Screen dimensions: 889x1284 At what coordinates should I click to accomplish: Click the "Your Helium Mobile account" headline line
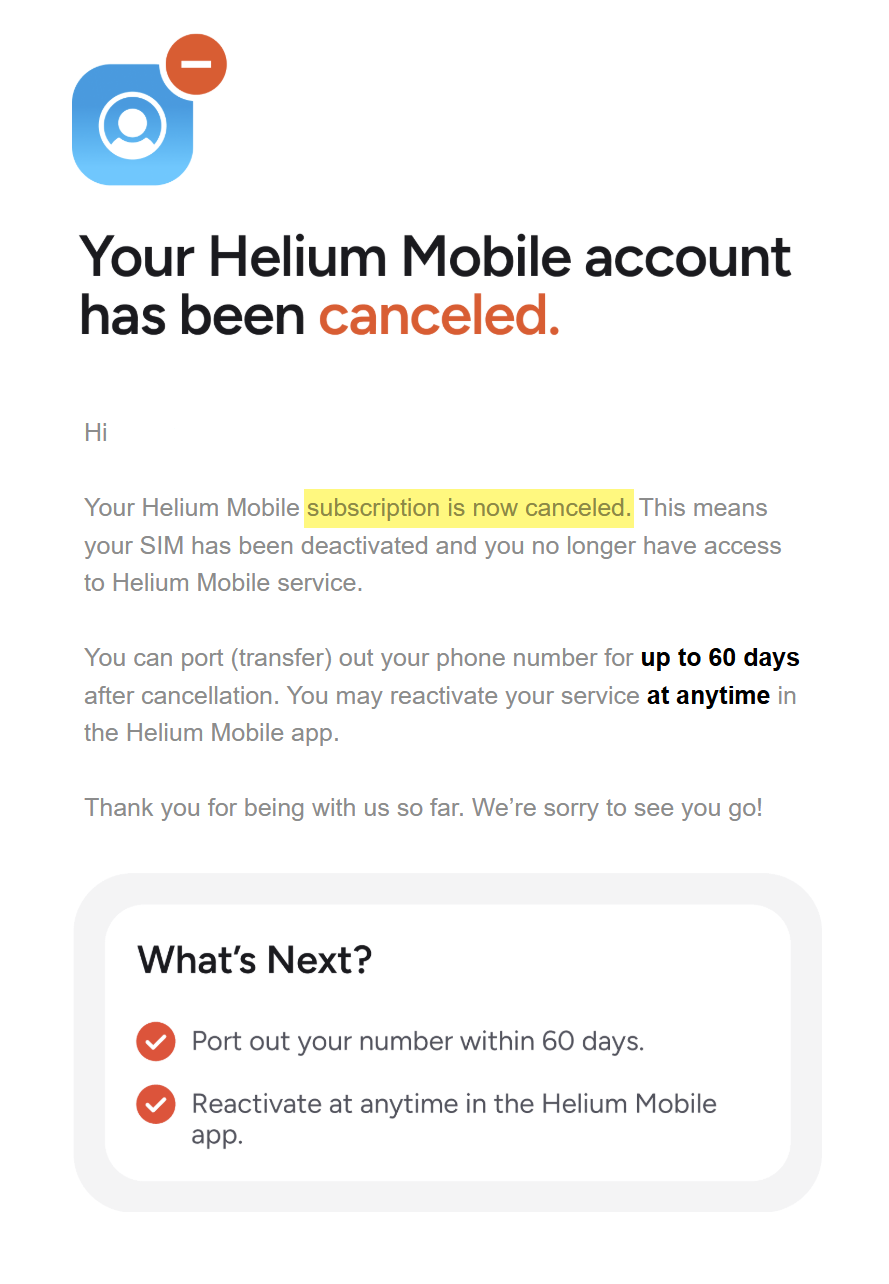pos(435,256)
